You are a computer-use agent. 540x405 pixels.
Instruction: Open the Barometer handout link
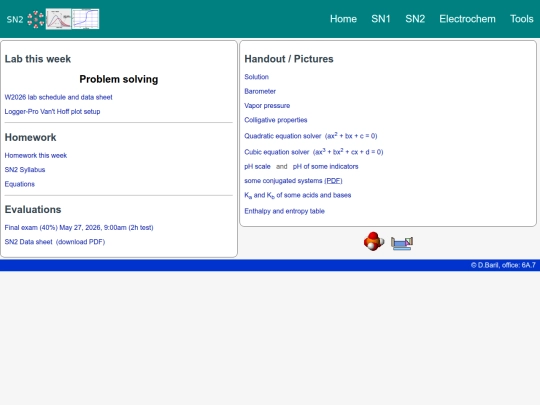pyautogui.click(x=260, y=91)
